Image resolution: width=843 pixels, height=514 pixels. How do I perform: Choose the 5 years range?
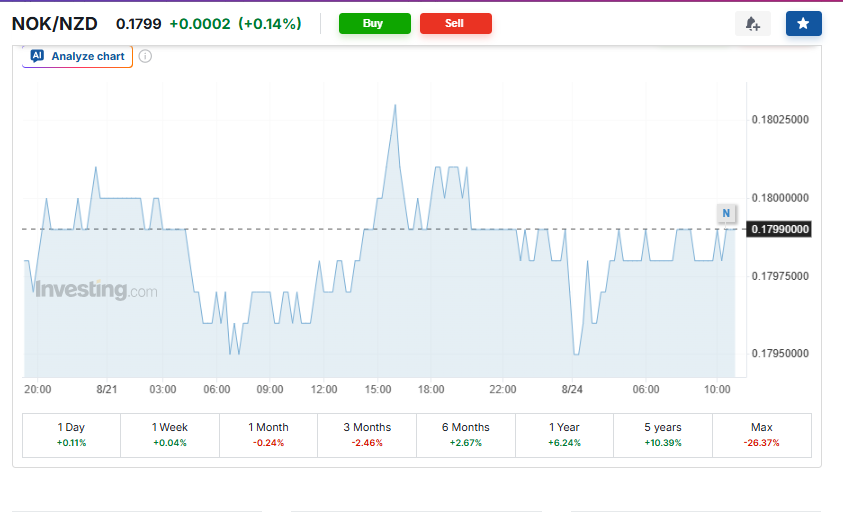coord(663,435)
